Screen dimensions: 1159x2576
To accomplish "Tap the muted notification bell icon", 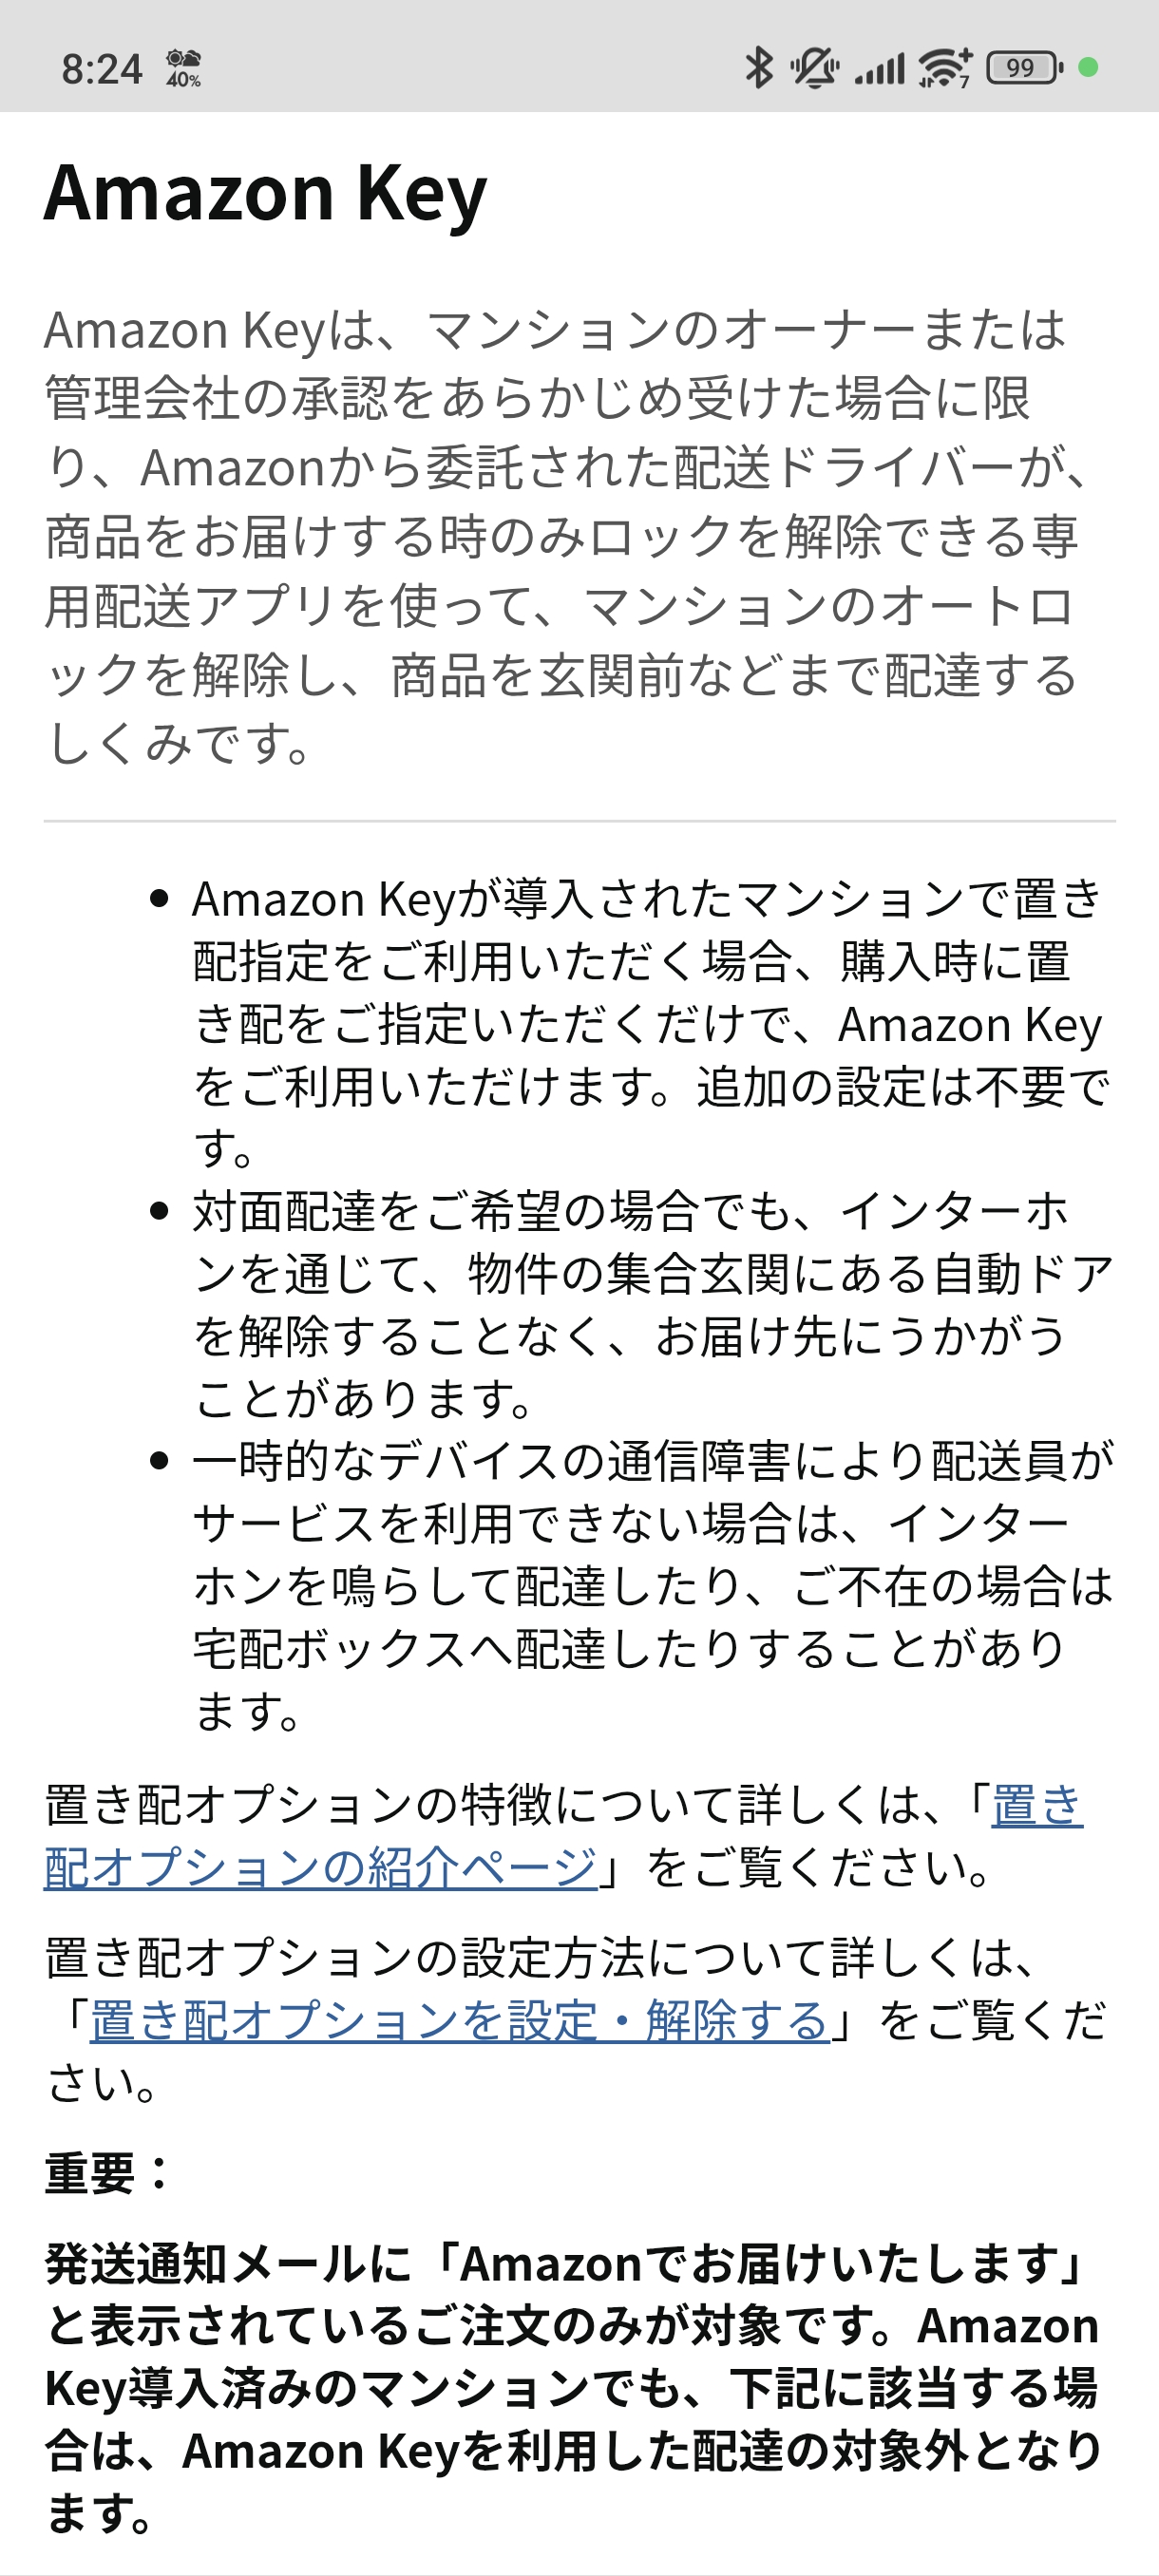I will [x=814, y=68].
